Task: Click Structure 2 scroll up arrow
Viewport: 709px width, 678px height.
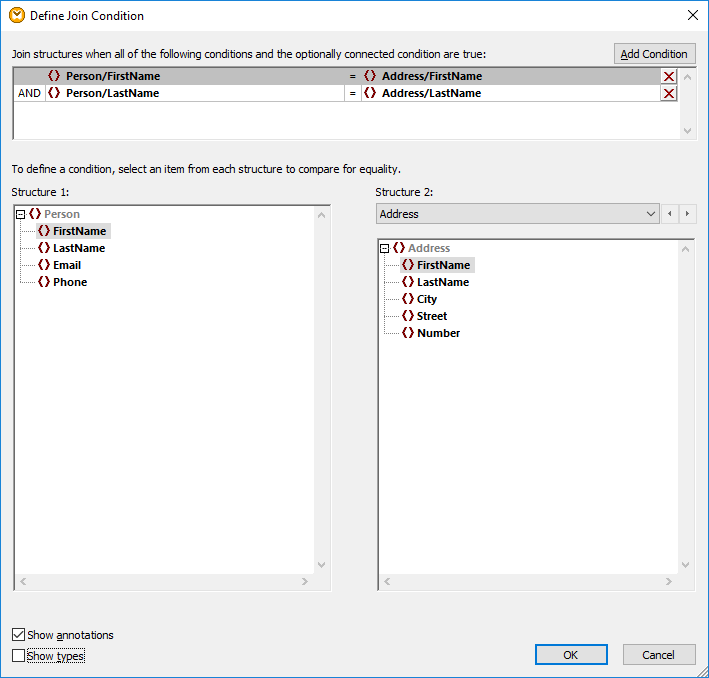Action: (x=685, y=249)
